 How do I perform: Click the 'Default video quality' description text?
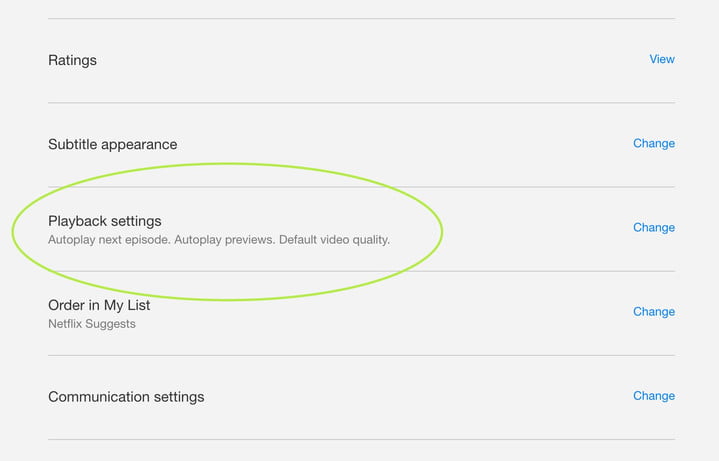334,240
